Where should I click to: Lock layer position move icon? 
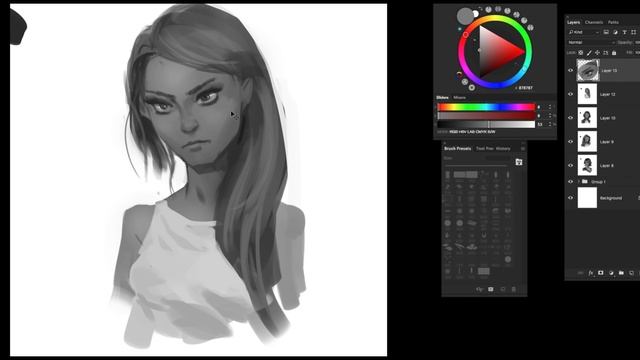coord(597,53)
